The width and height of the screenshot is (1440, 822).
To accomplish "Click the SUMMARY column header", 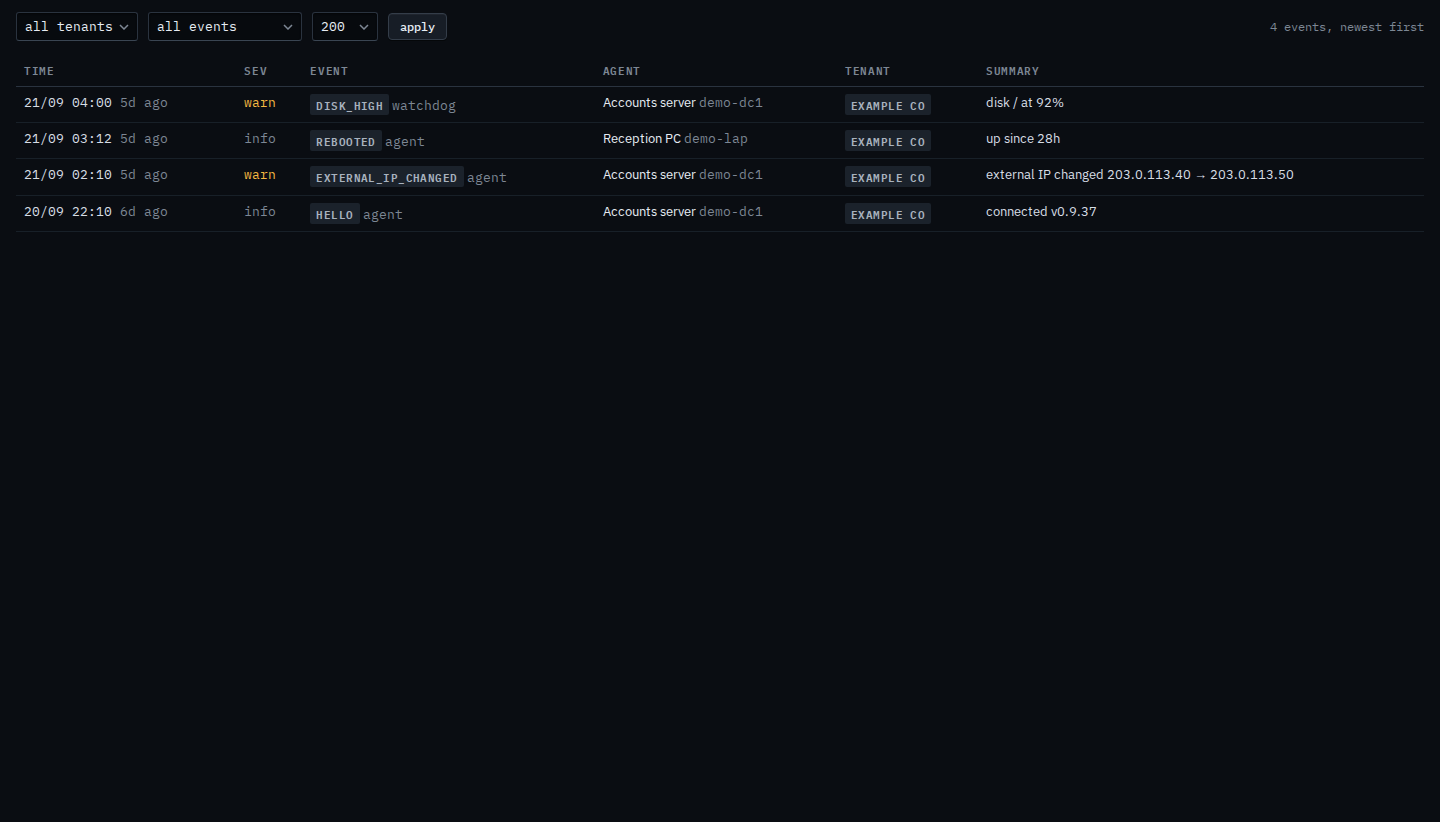I will point(1012,71).
